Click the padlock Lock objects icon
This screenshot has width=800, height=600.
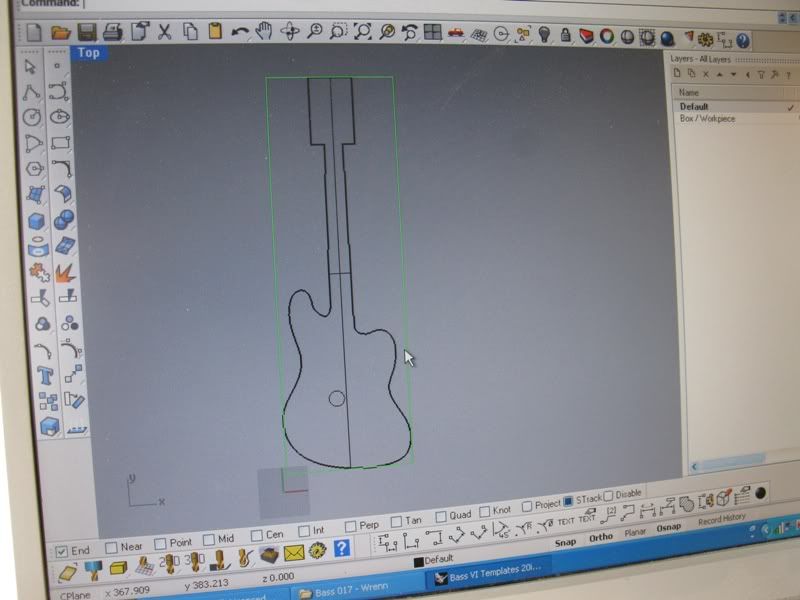565,35
